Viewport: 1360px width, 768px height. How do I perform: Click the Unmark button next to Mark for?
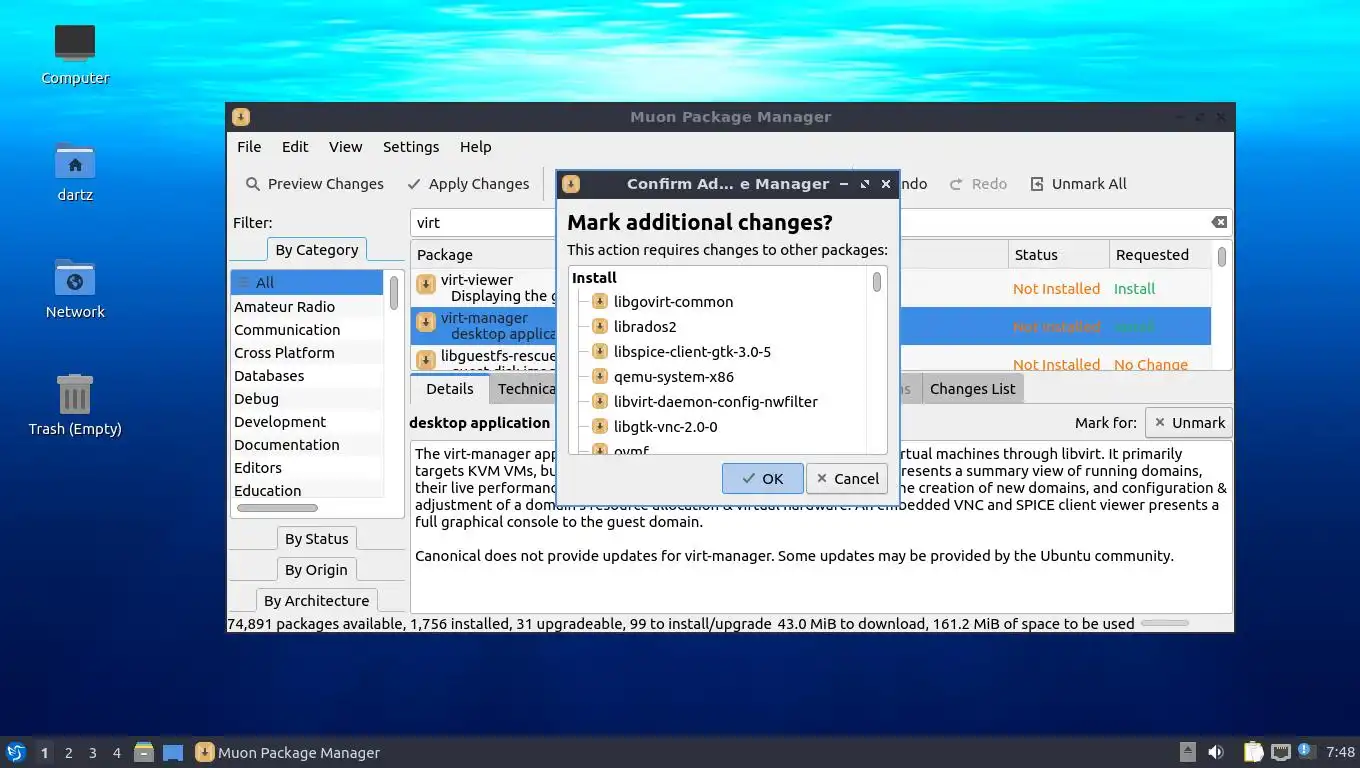tap(1189, 423)
